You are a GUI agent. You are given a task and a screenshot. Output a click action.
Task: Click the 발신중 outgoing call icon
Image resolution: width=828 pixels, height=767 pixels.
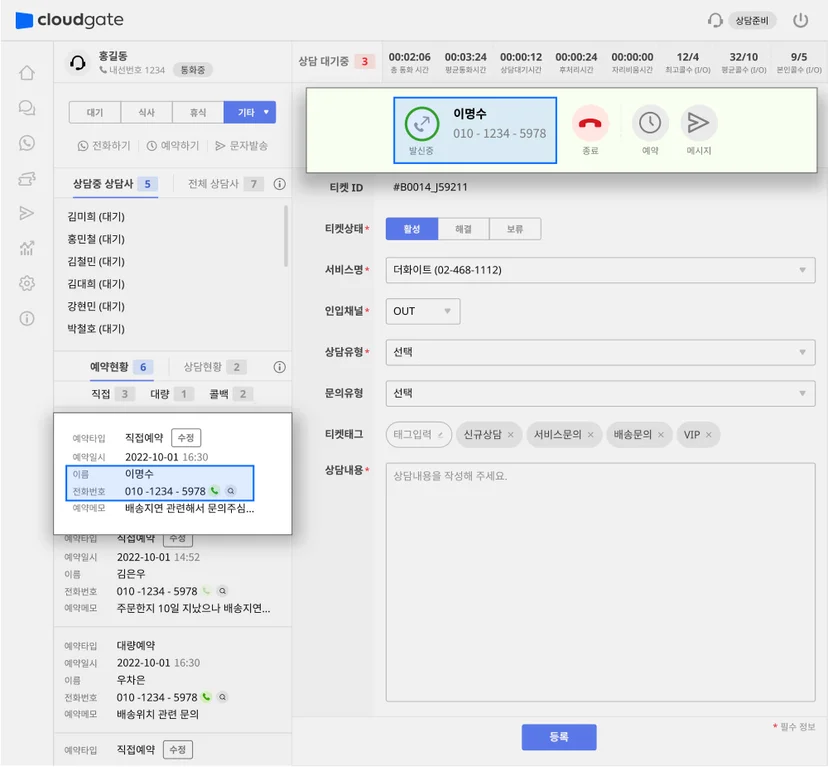(421, 124)
